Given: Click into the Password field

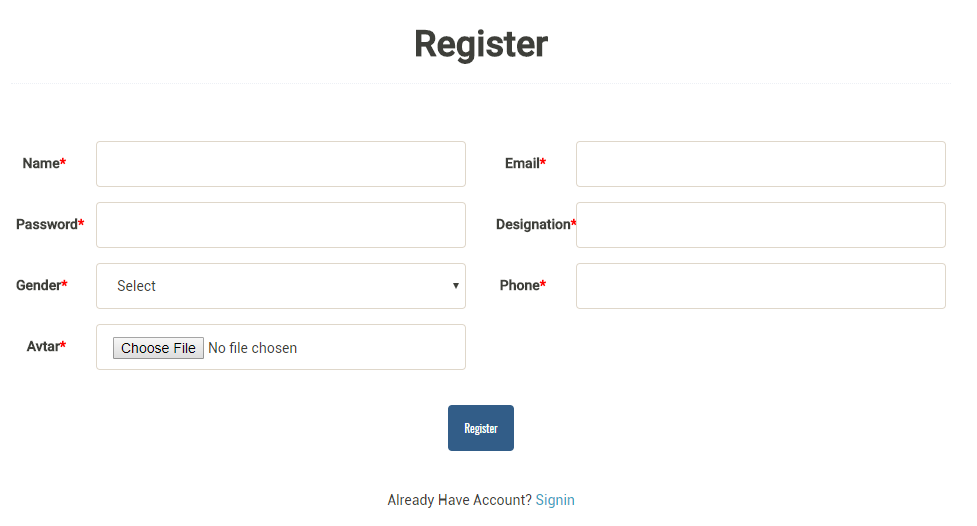Looking at the screenshot, I should [280, 225].
